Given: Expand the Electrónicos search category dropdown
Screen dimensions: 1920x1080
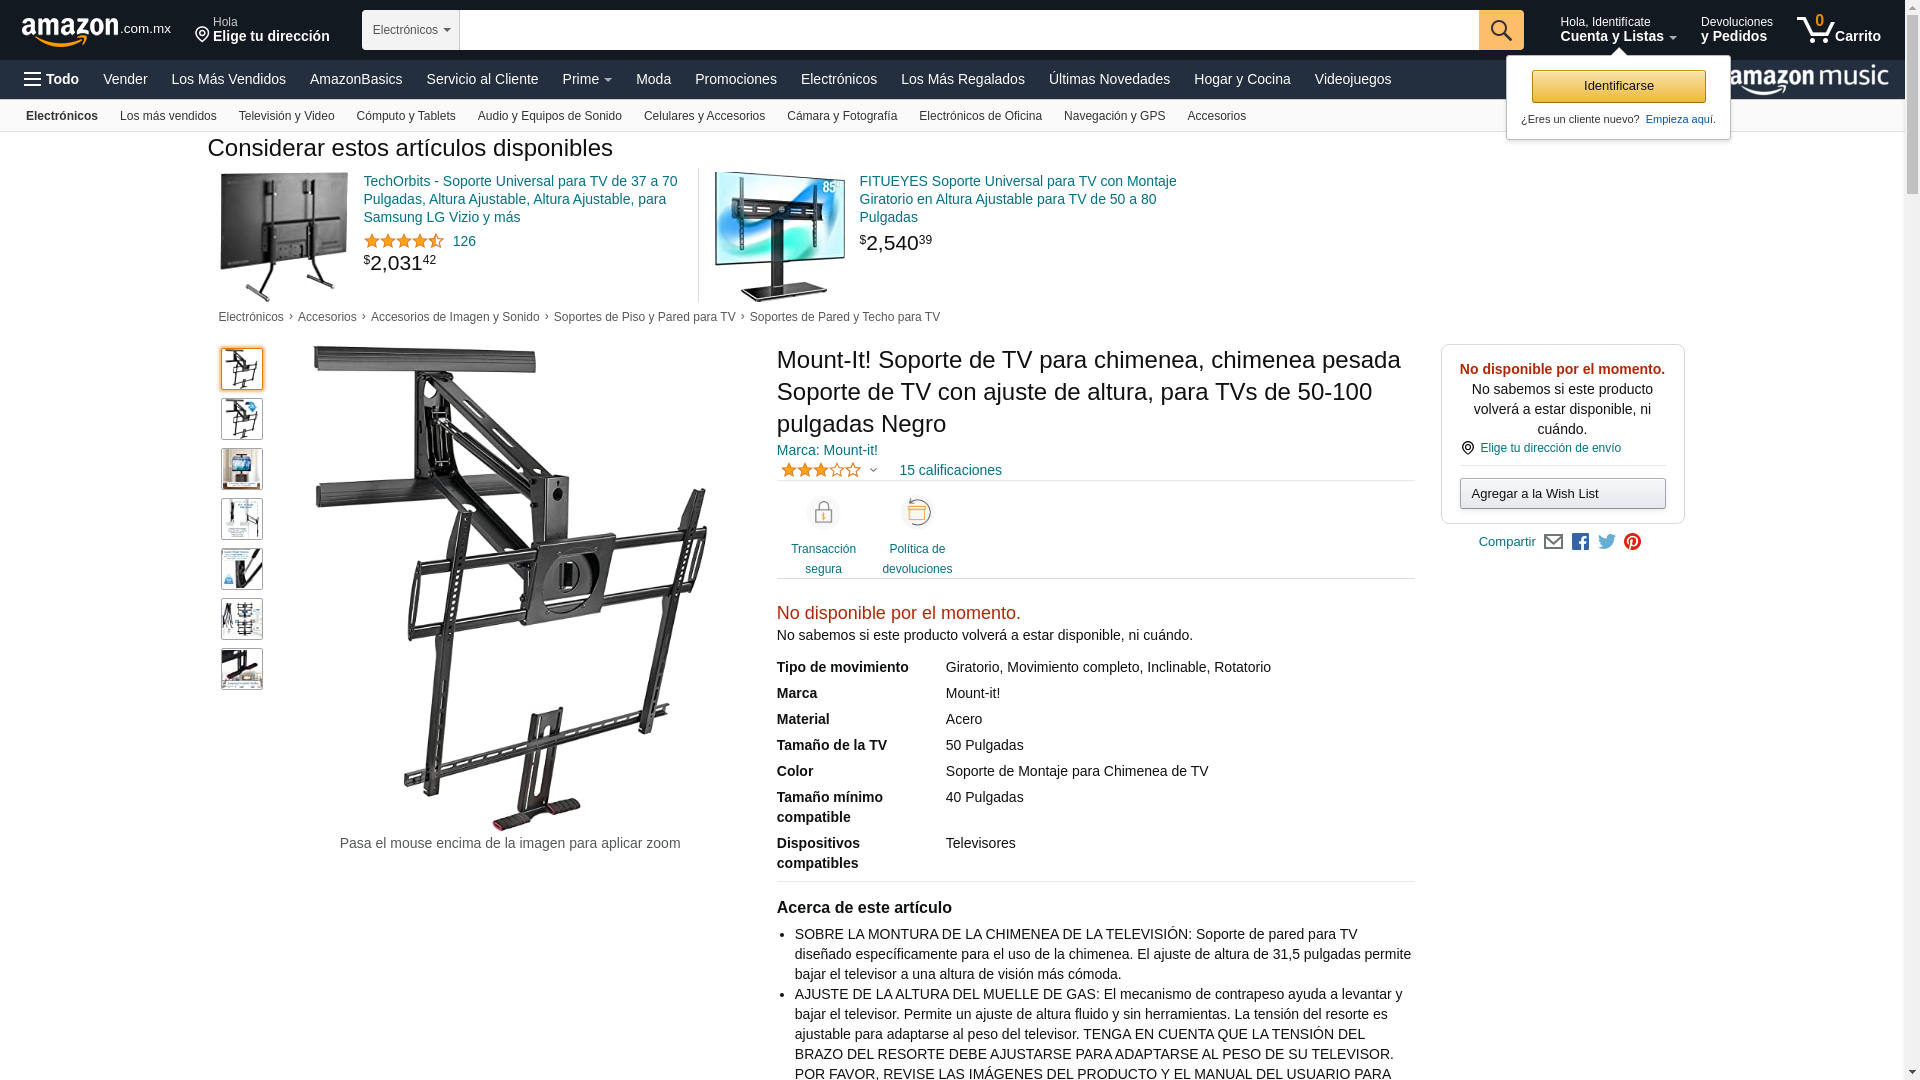Looking at the screenshot, I should pyautogui.click(x=411, y=30).
